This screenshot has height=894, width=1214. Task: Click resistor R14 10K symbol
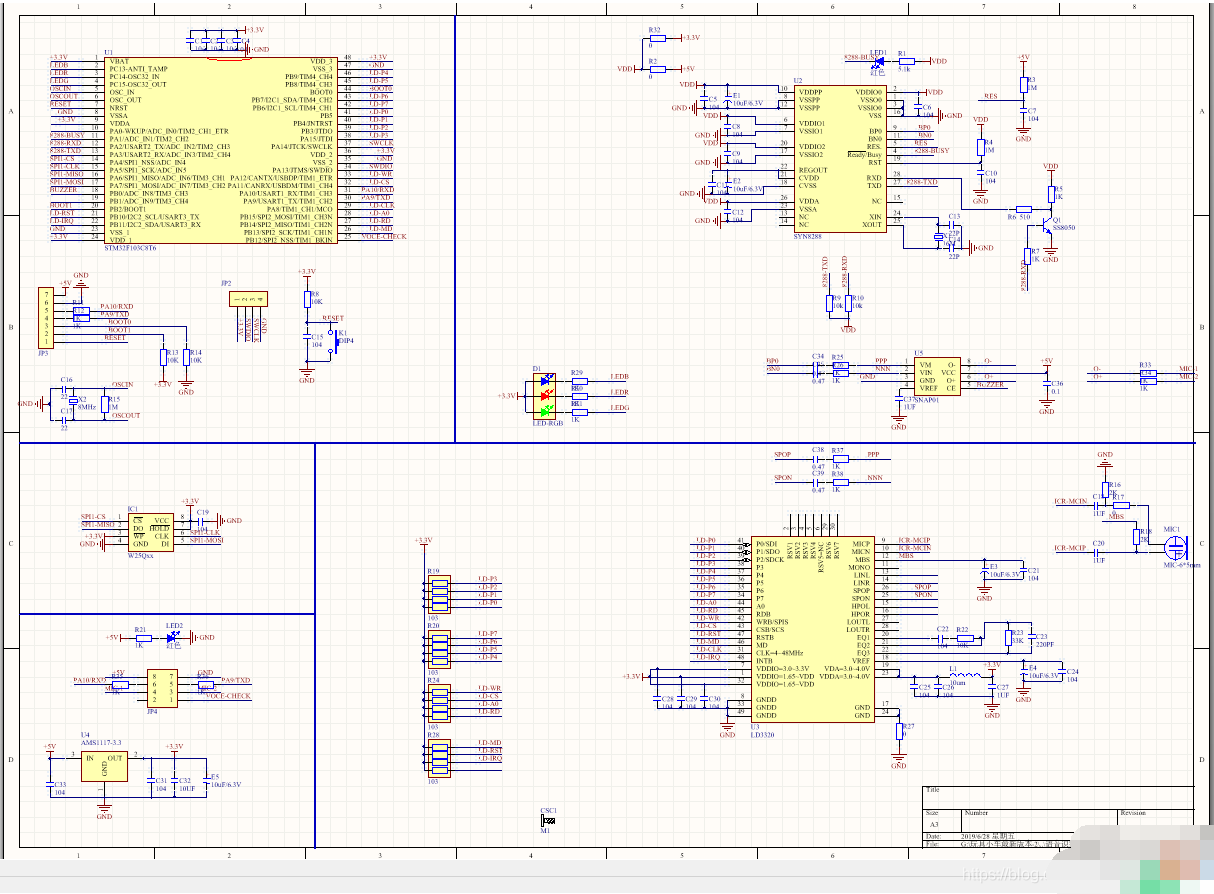coord(186,357)
